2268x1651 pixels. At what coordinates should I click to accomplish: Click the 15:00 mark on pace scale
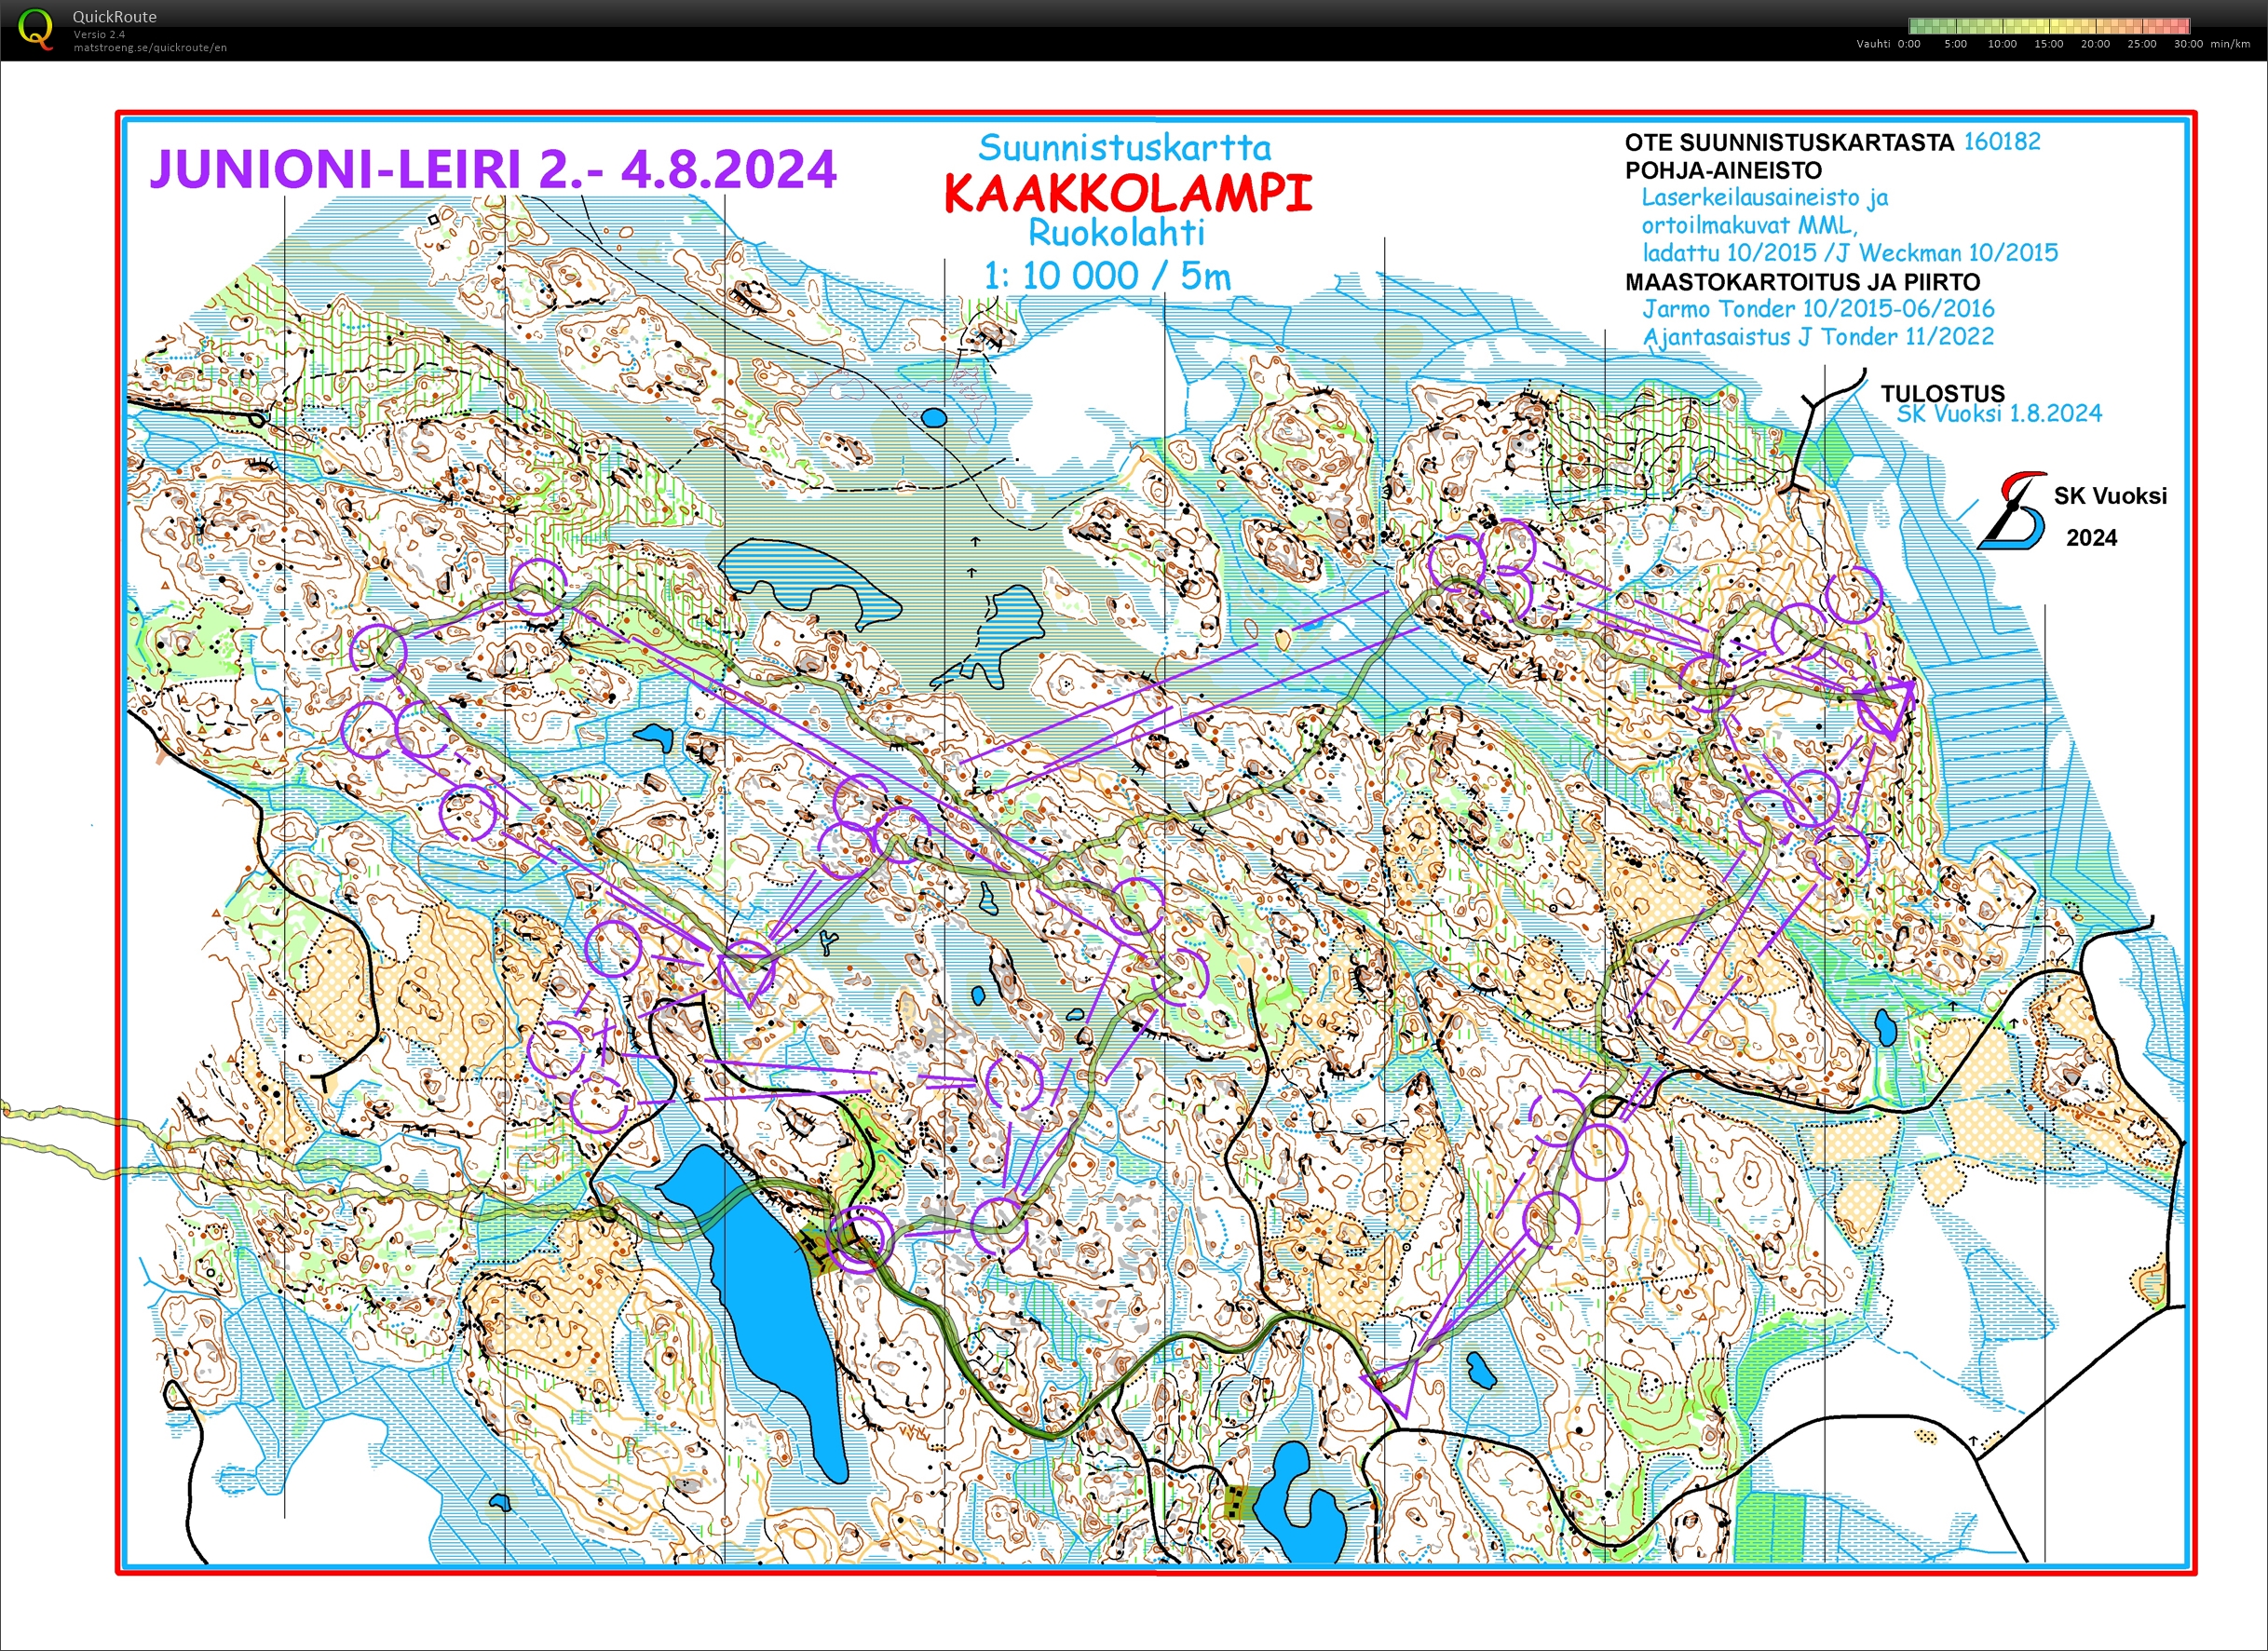tap(2047, 44)
